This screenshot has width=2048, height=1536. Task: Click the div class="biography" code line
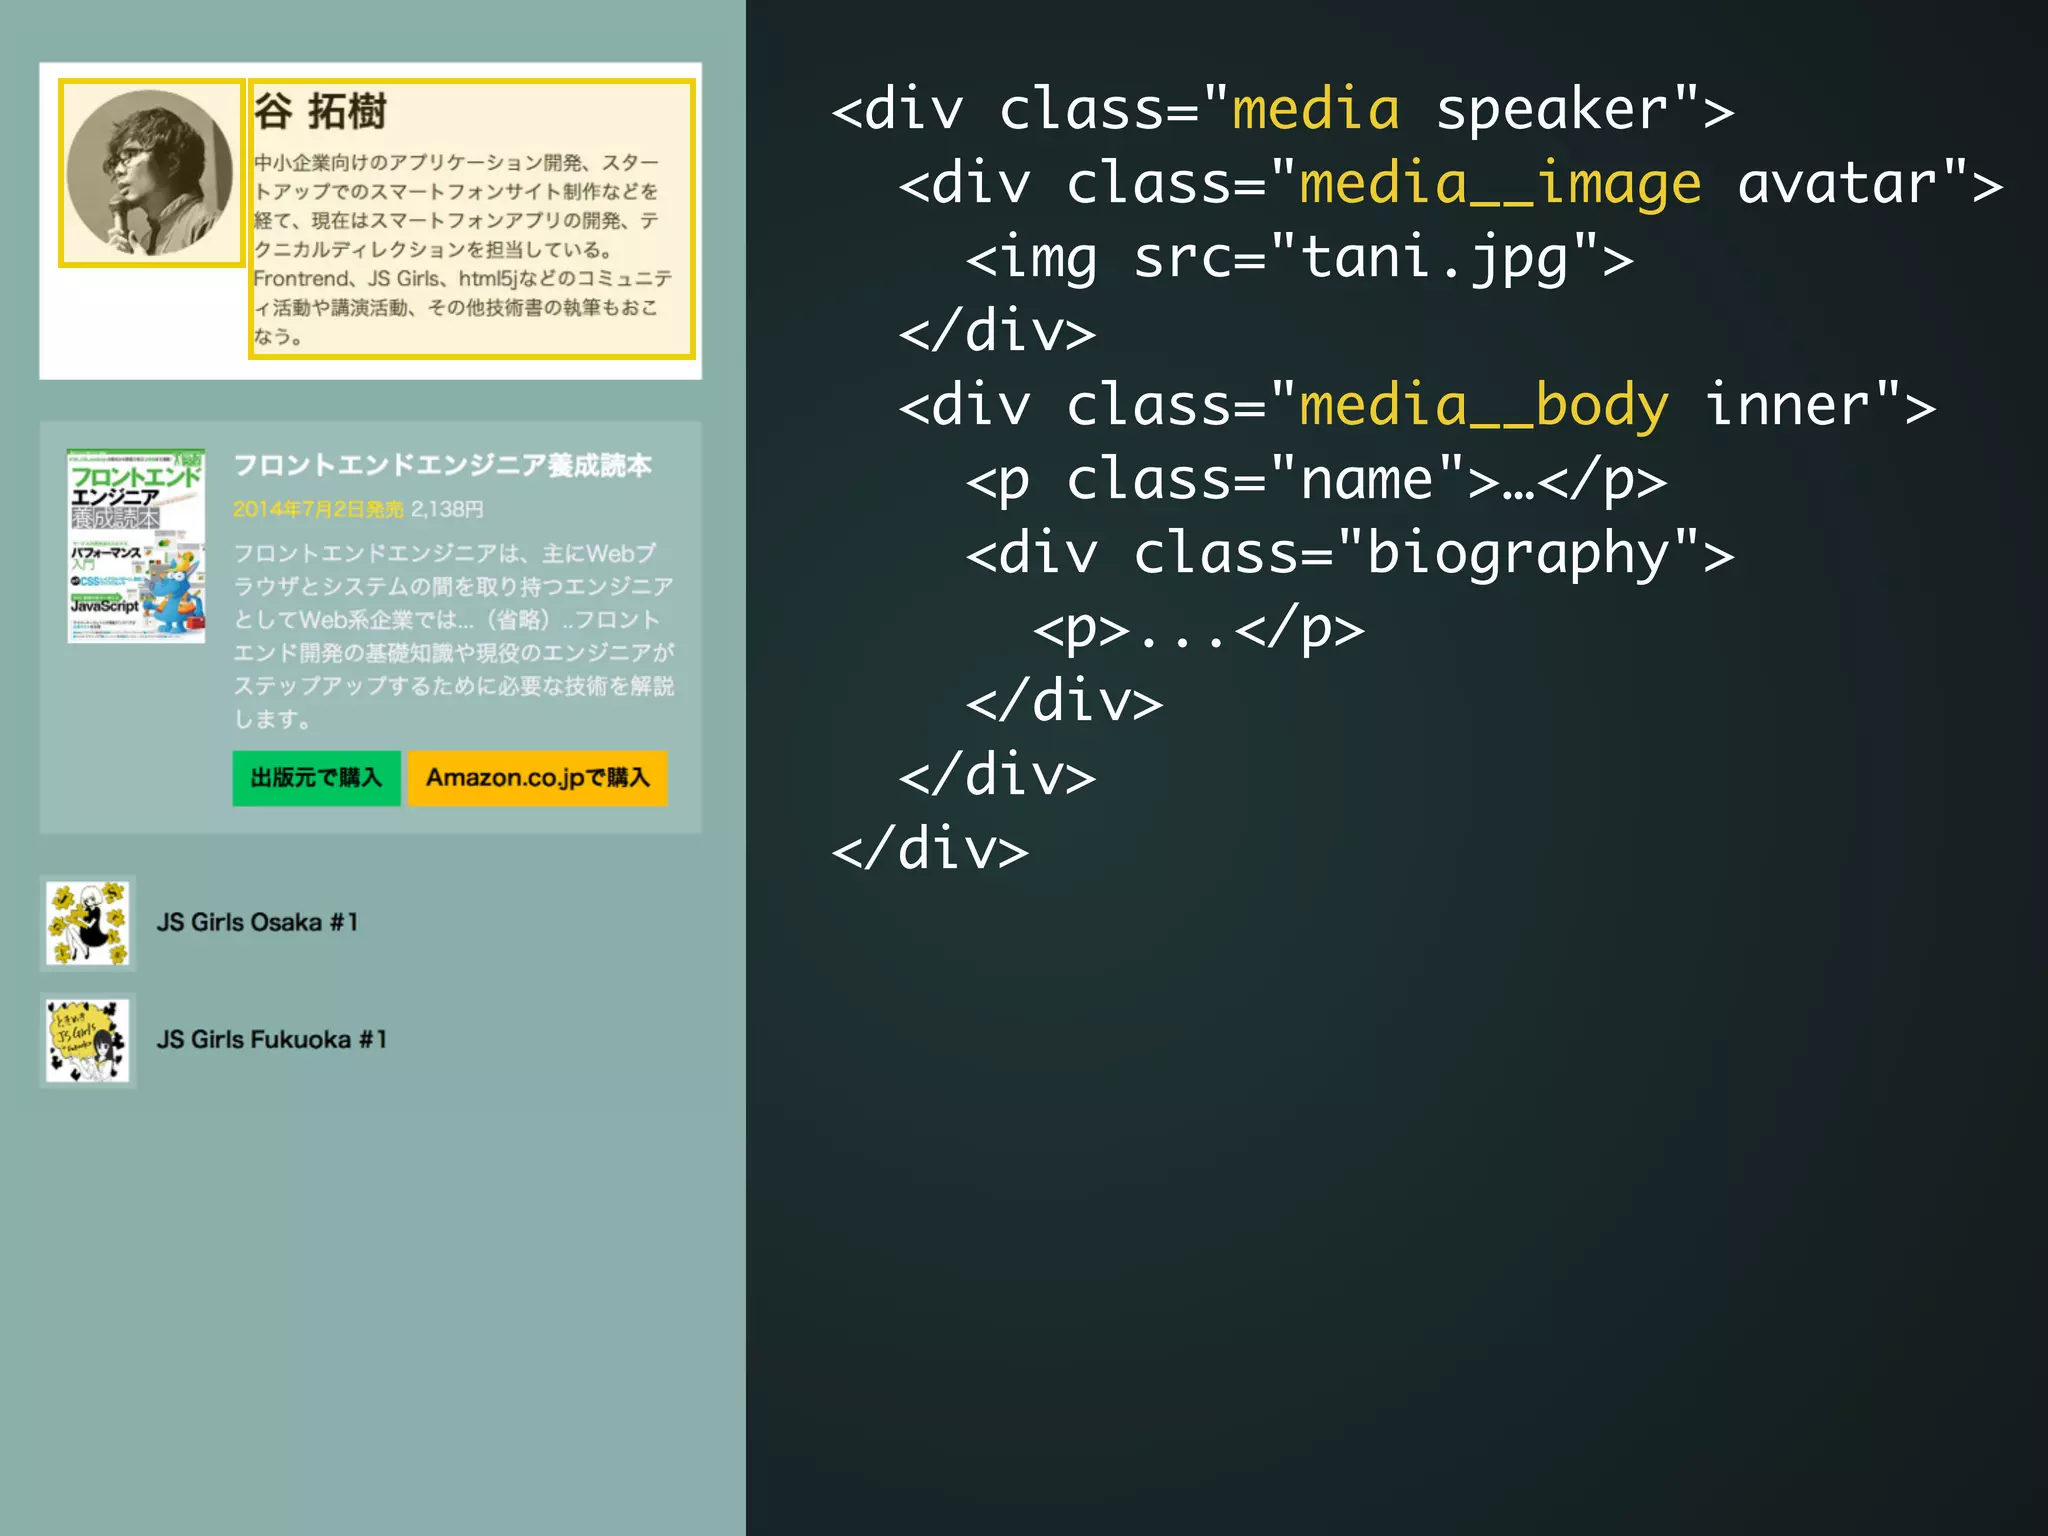pos(1349,554)
